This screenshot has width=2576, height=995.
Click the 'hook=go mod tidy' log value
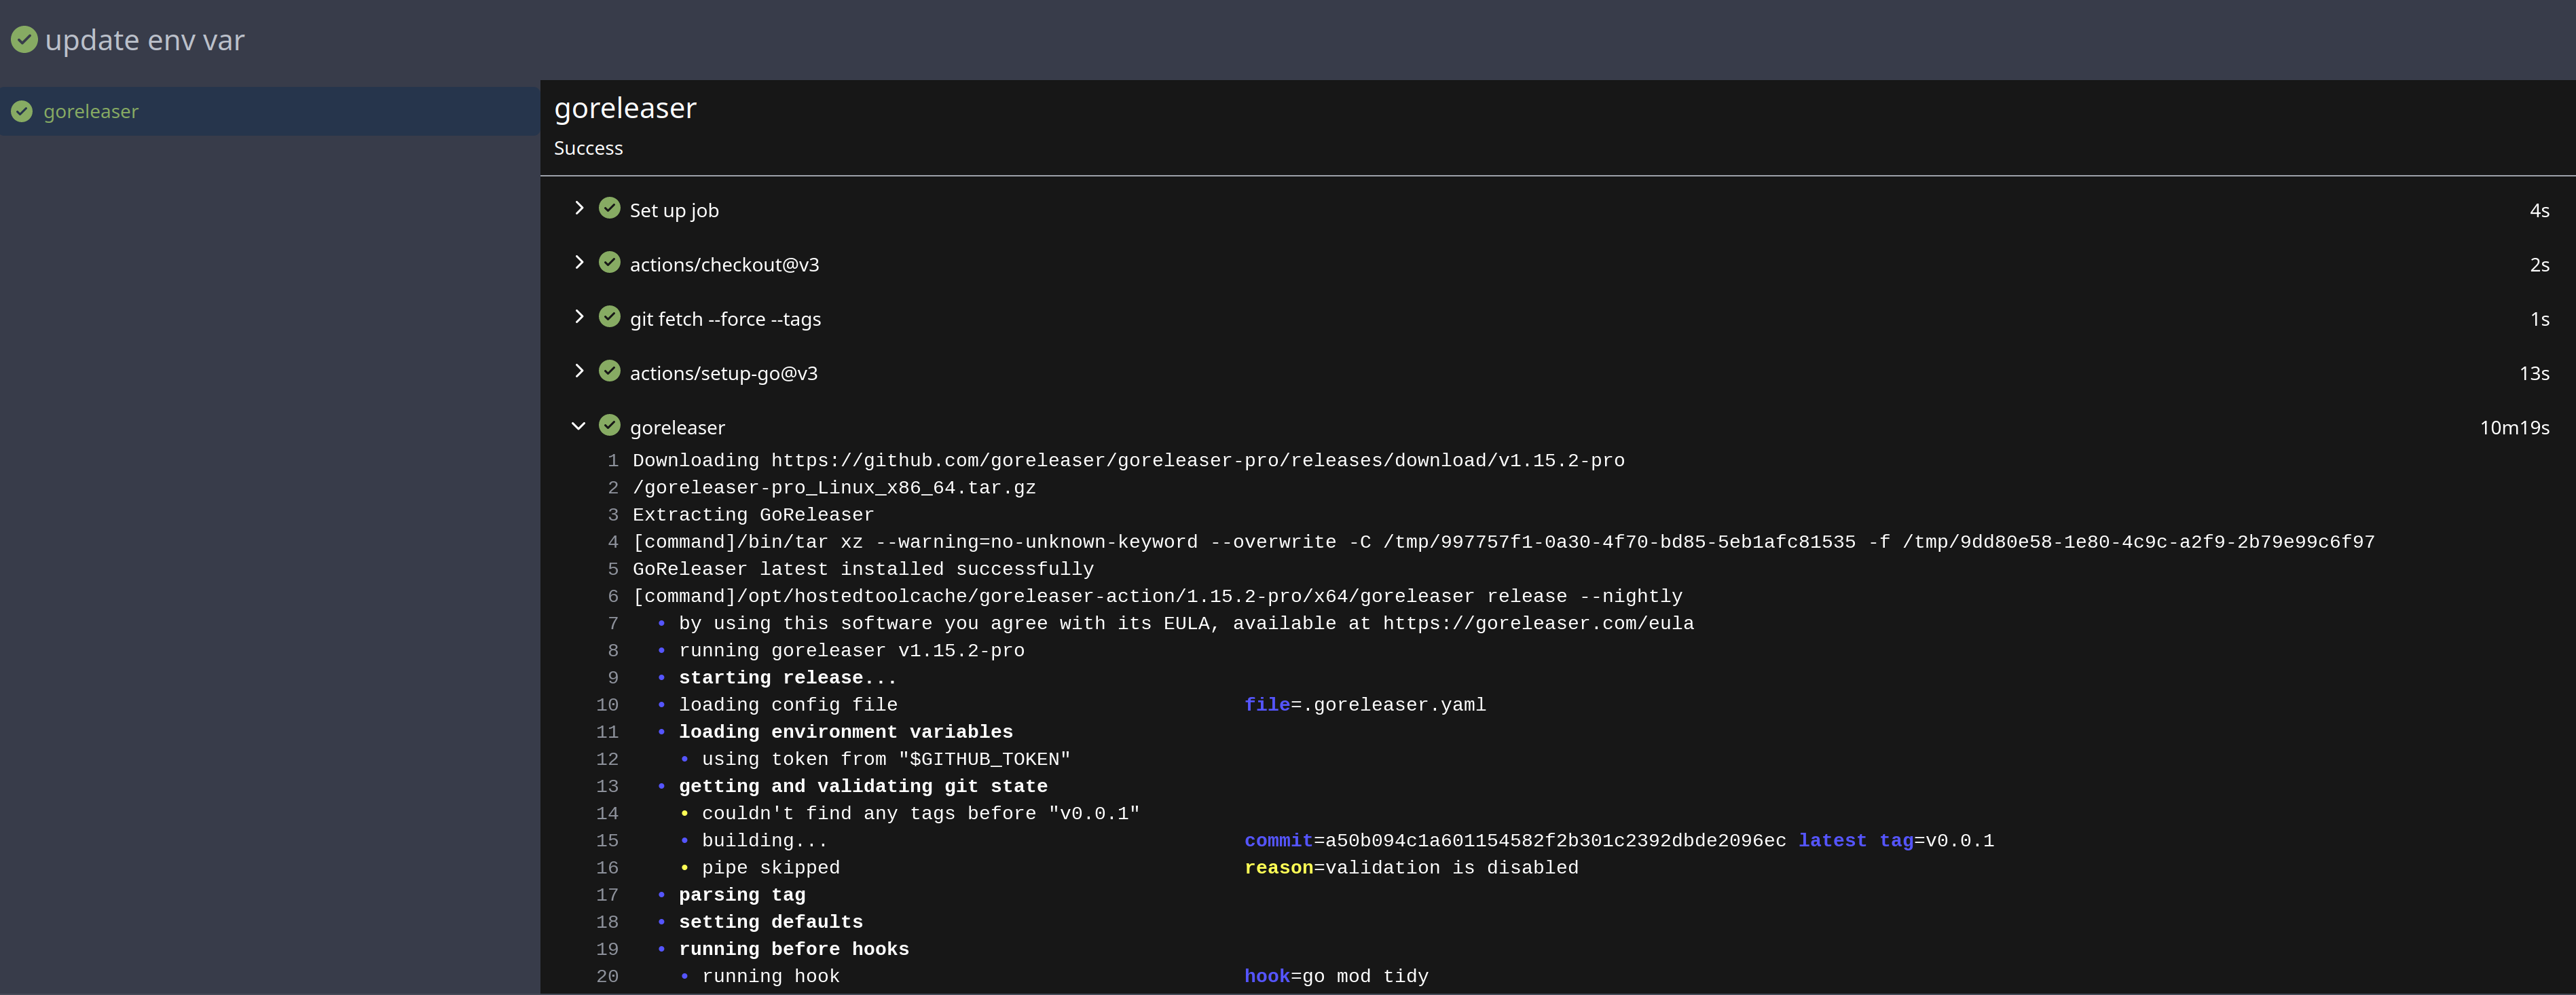pos(1336,976)
